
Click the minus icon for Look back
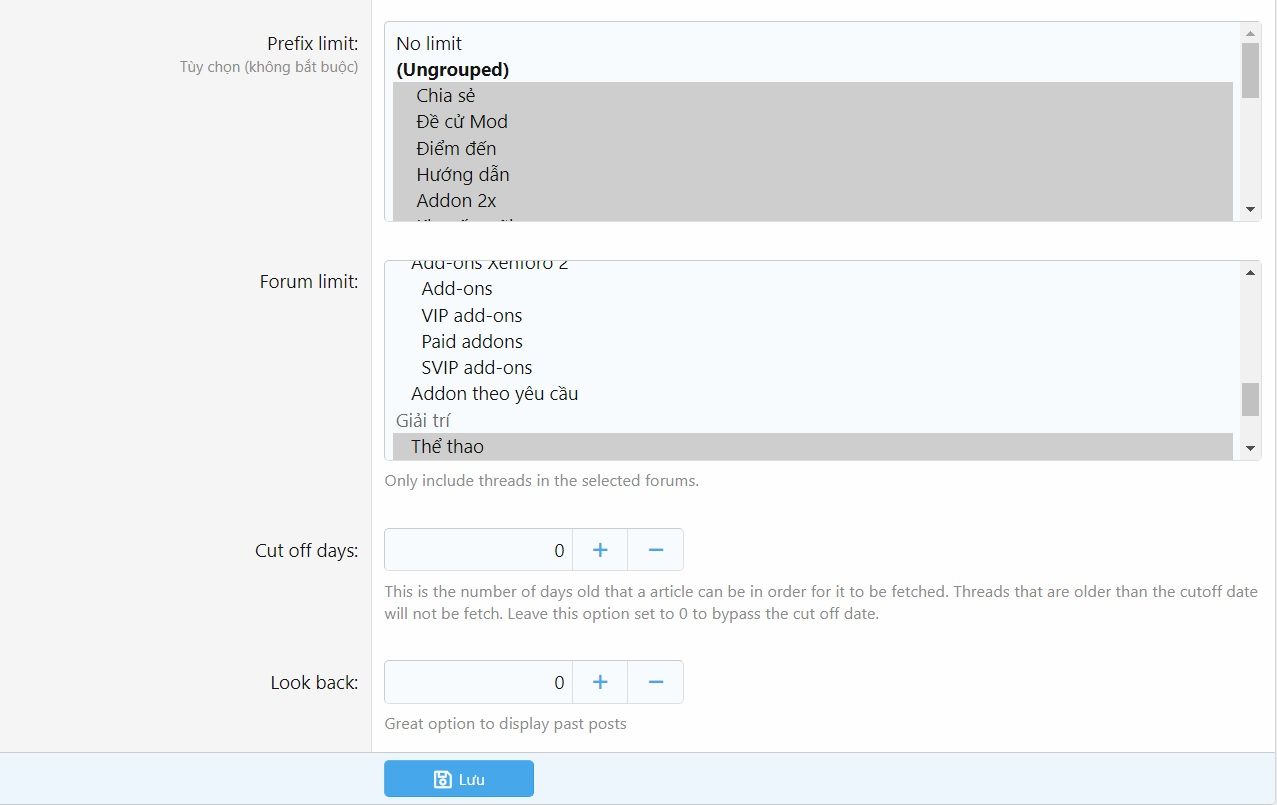click(x=656, y=682)
